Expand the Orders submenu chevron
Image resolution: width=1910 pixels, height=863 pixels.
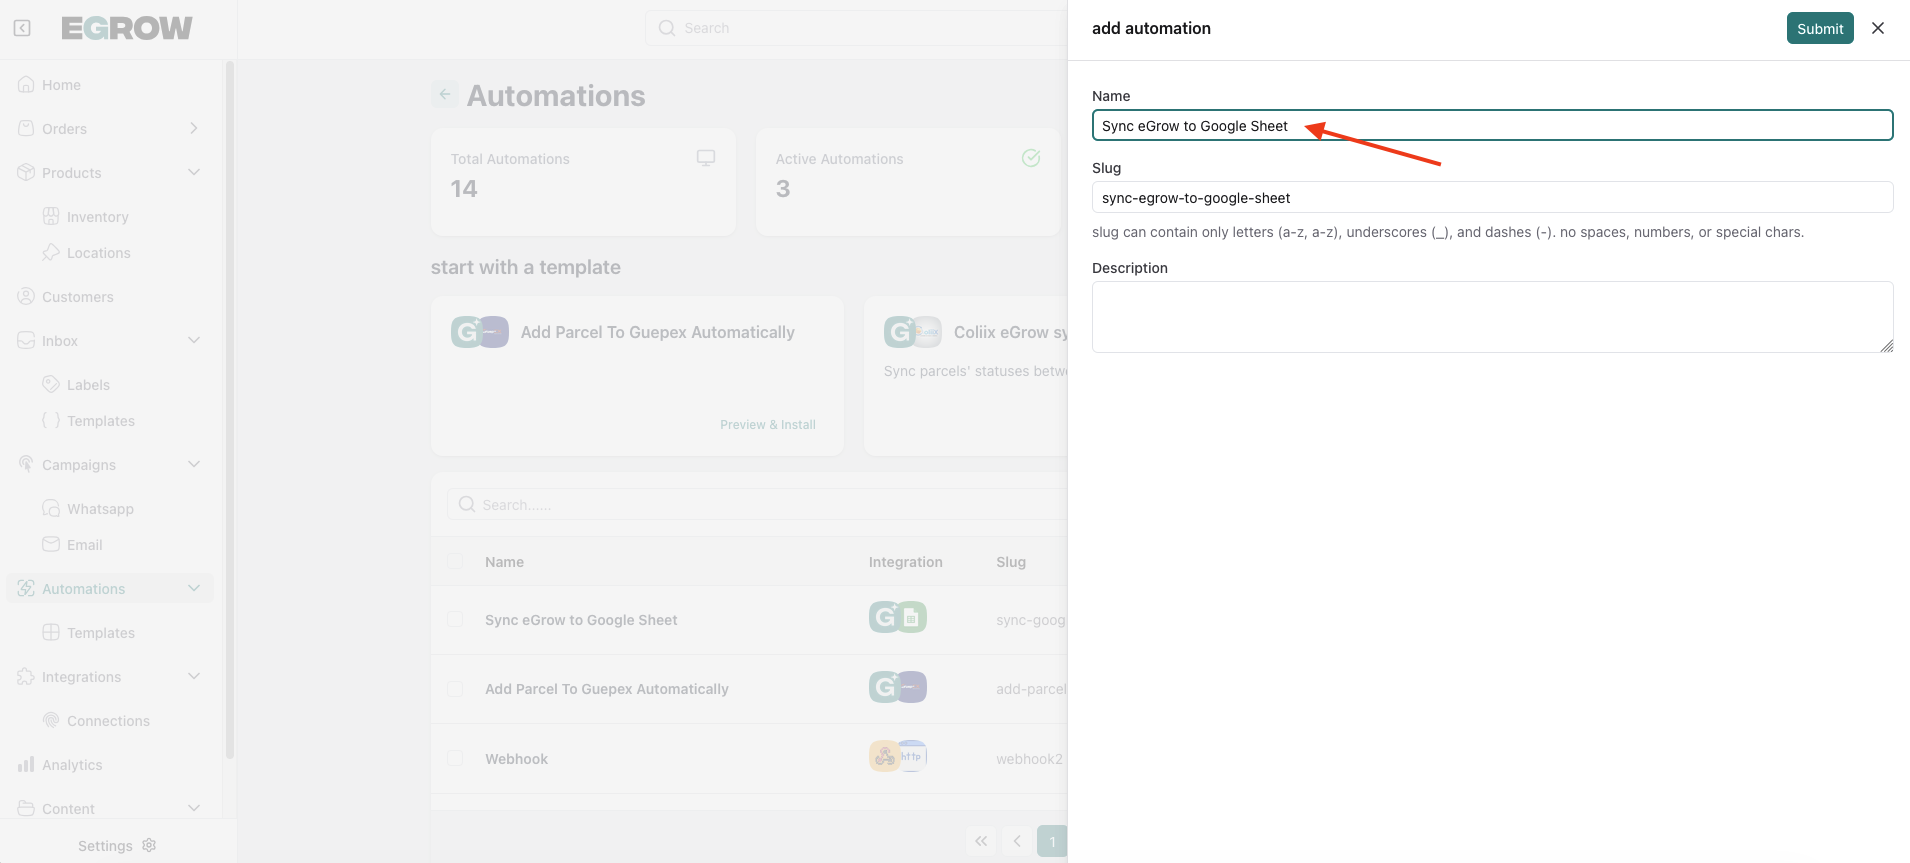[194, 129]
